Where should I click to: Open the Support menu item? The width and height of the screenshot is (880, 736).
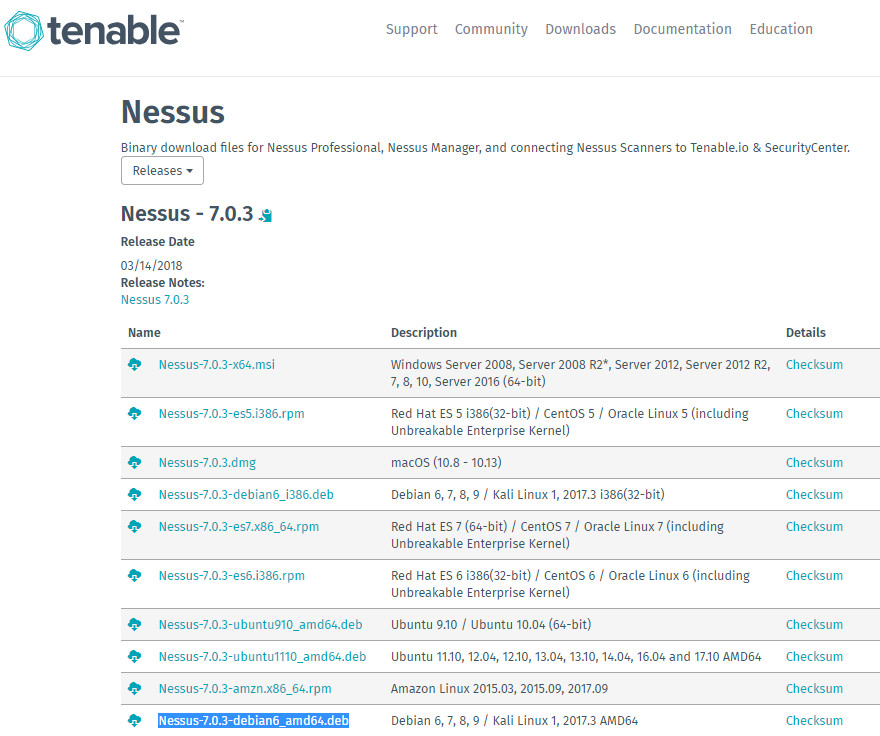pyautogui.click(x=411, y=29)
